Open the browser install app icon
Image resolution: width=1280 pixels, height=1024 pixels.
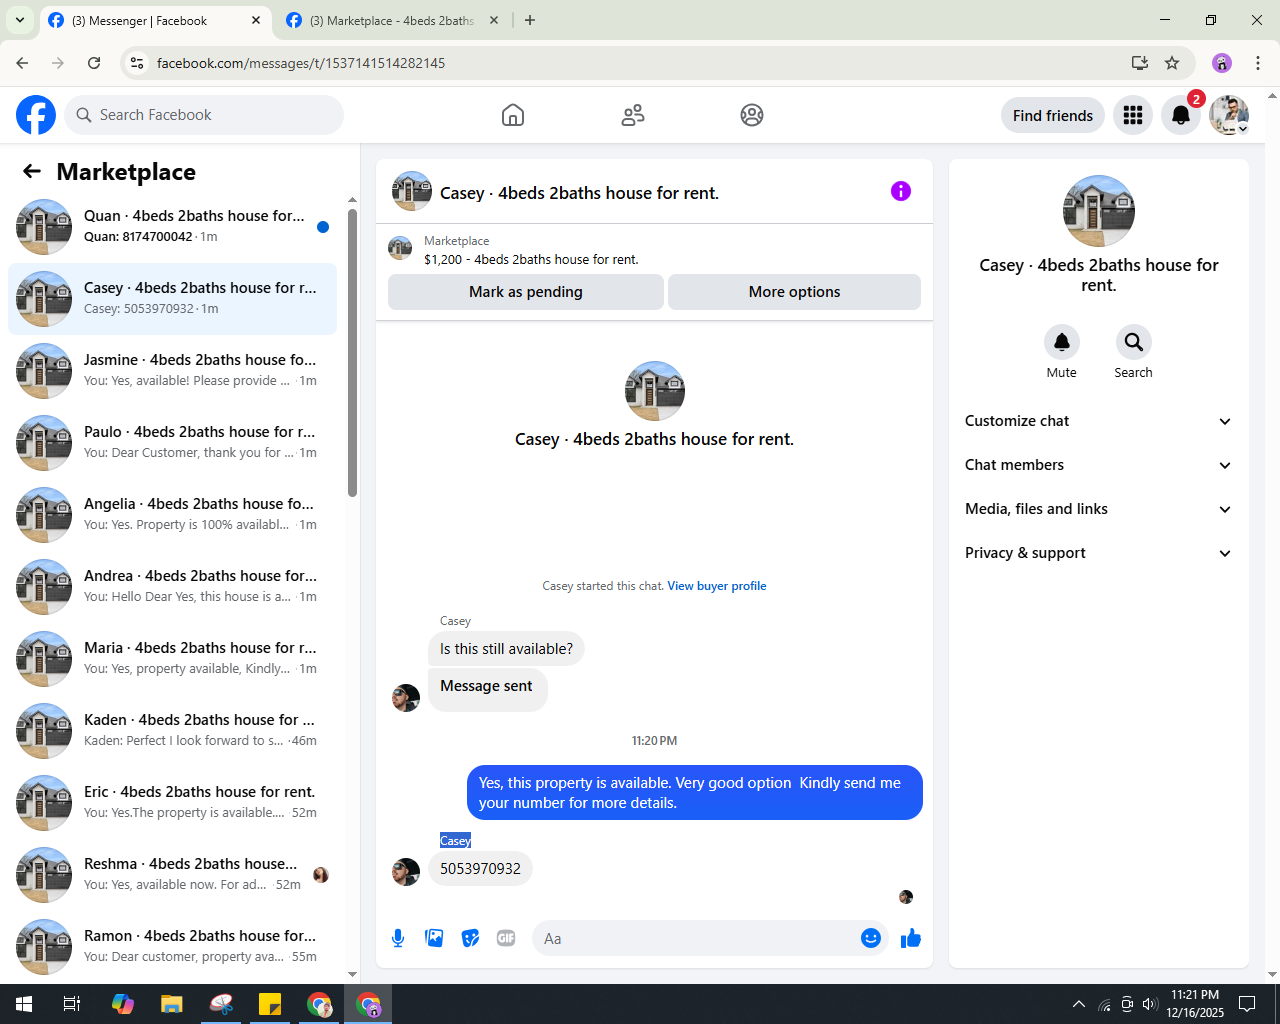[x=1140, y=63]
